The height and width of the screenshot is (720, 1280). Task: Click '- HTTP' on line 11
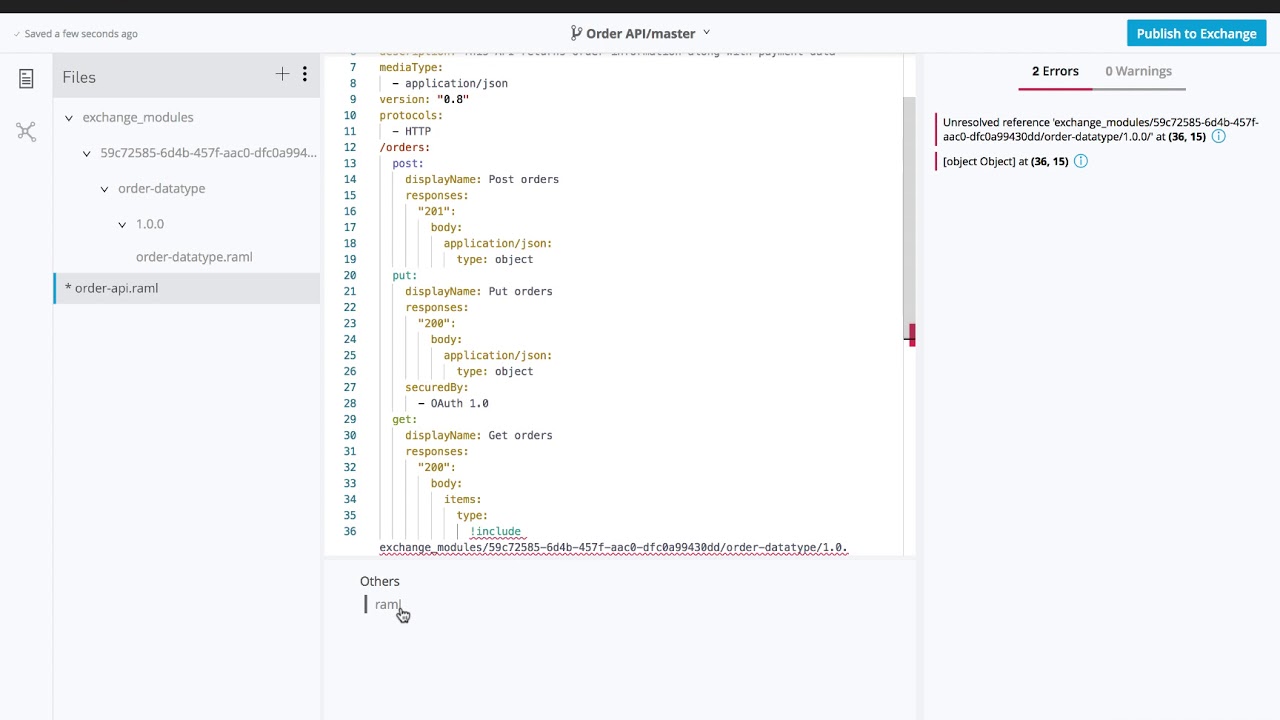[412, 131]
